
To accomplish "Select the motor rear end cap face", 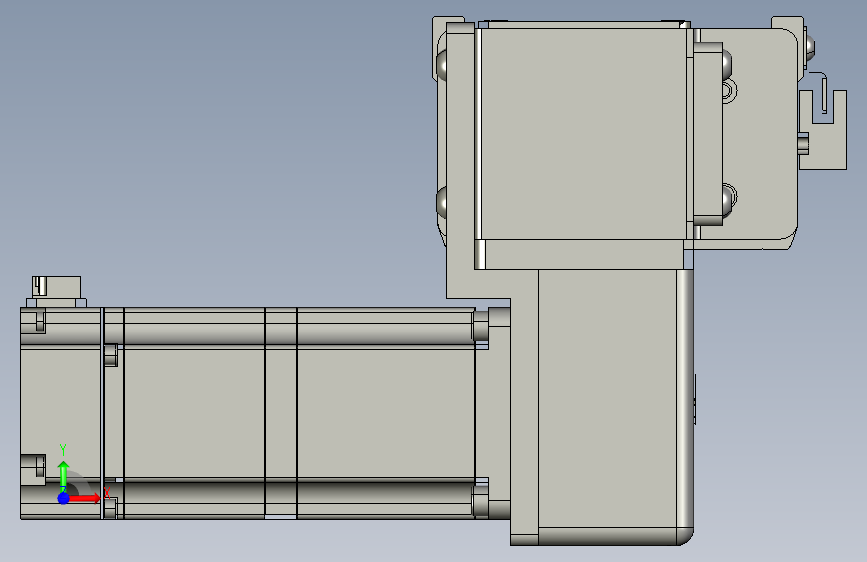I will (x=60, y=412).
